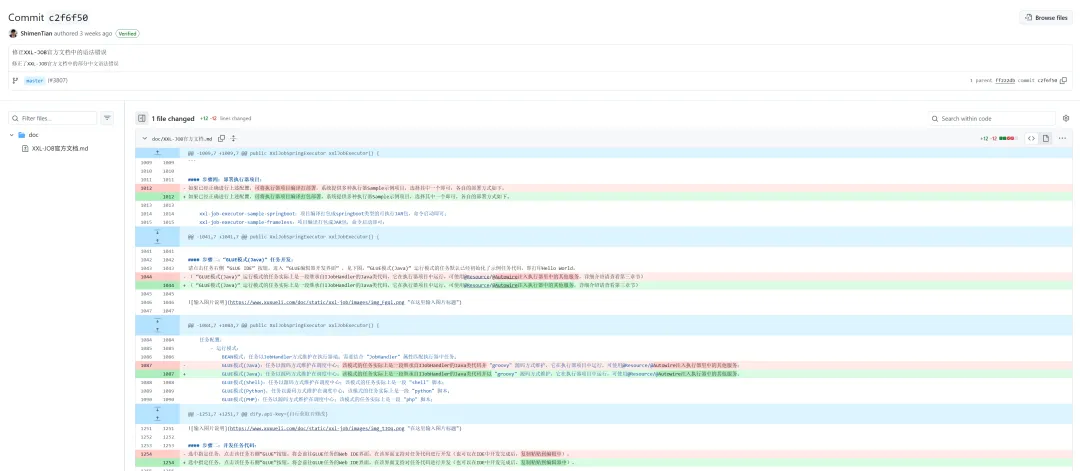This screenshot has height=471, width=1080.
Task: Open file filter options button
Action: [107, 118]
